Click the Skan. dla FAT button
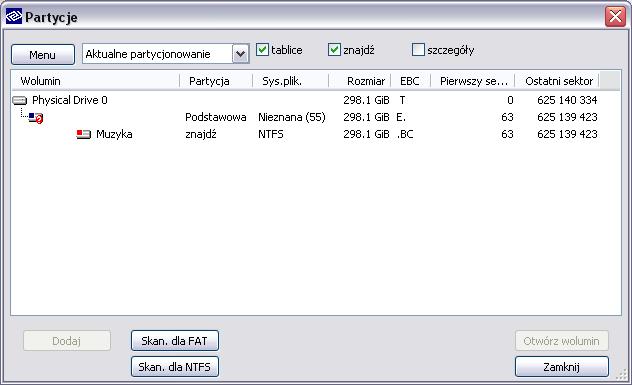The width and height of the screenshot is (632, 385). 175,341
